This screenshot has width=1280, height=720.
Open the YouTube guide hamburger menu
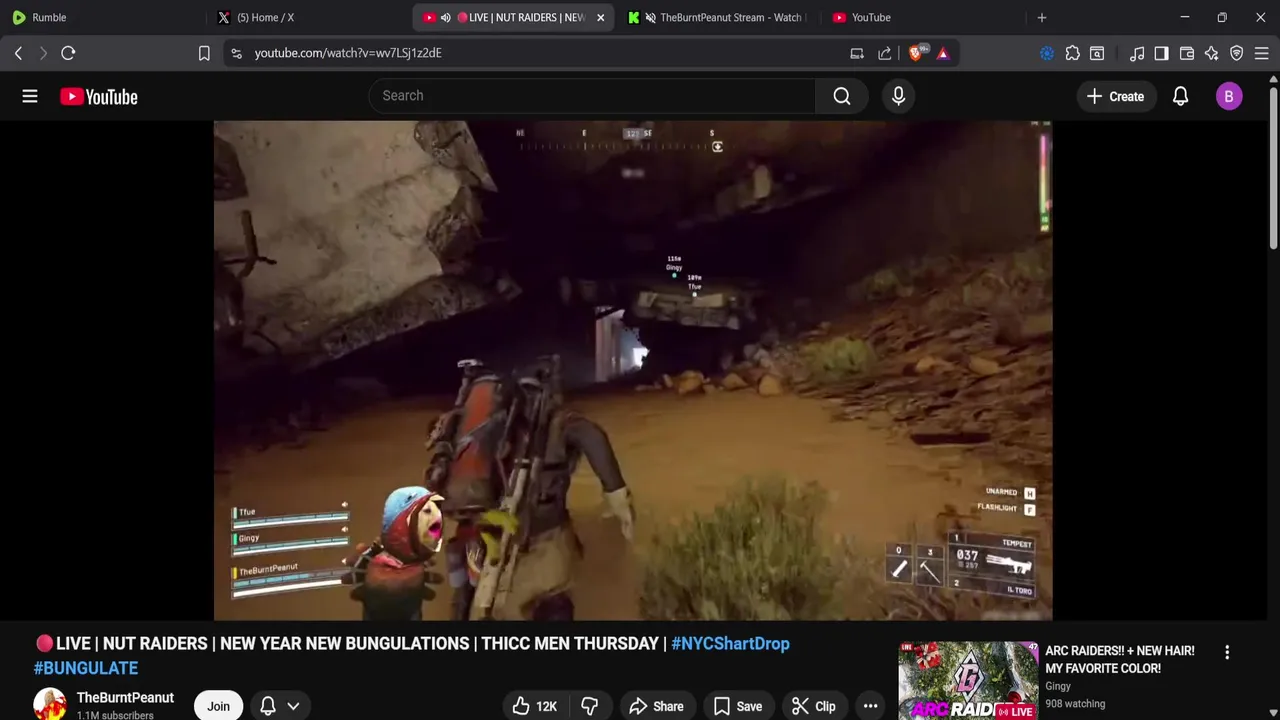(x=30, y=96)
